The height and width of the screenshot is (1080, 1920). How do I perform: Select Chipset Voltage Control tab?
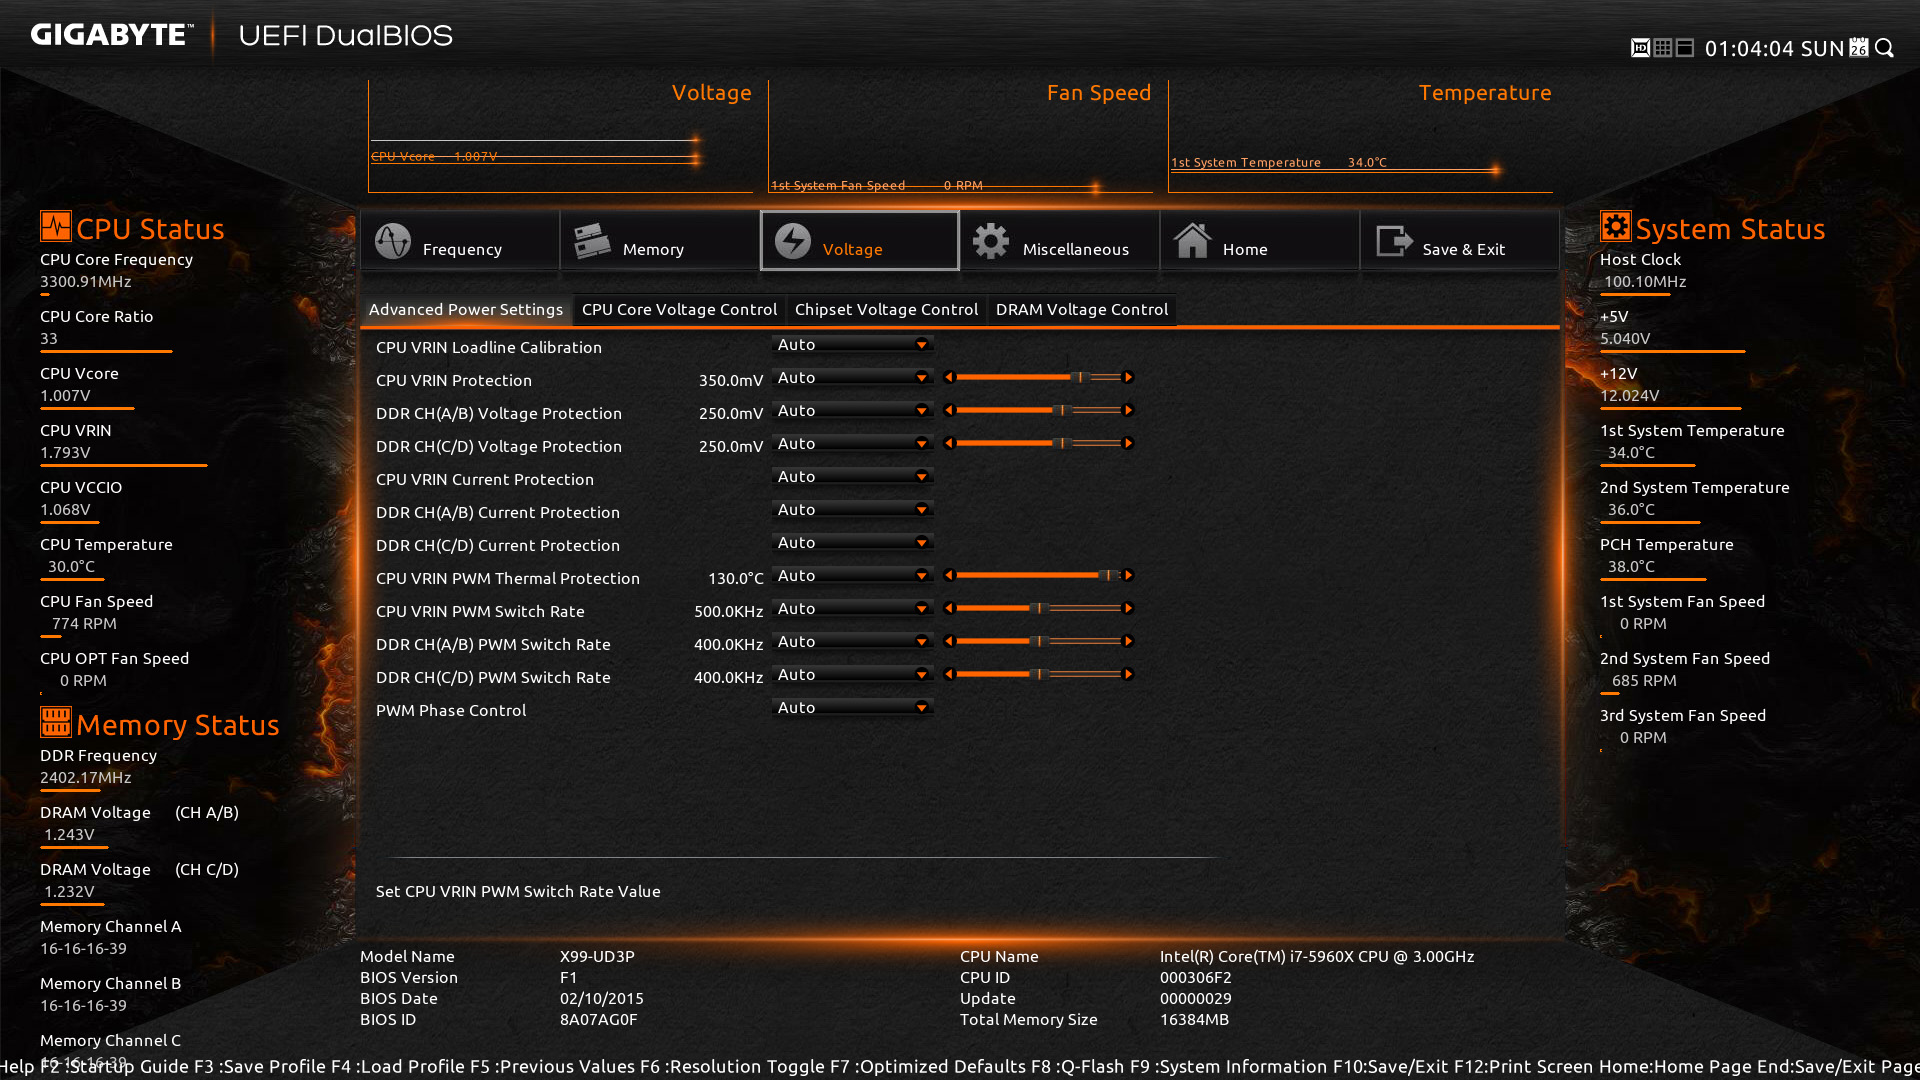886,310
